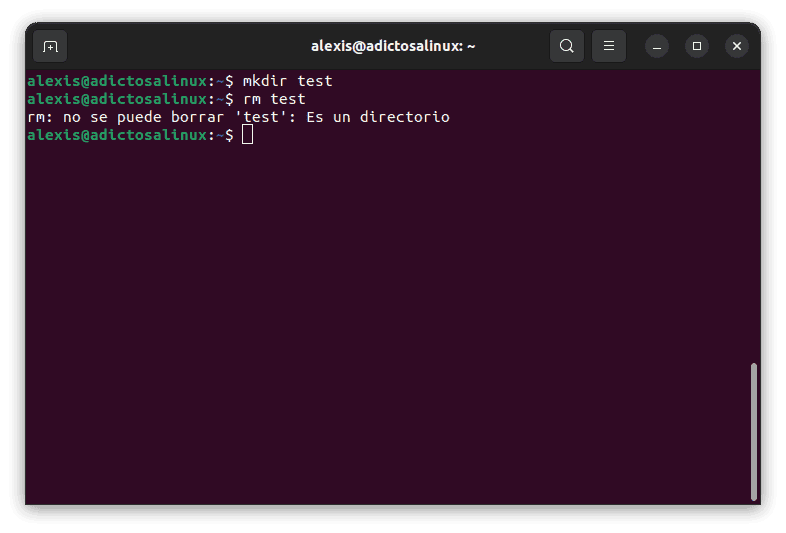Click the blinking cursor block at prompt
The image size is (786, 533).
click(248, 135)
